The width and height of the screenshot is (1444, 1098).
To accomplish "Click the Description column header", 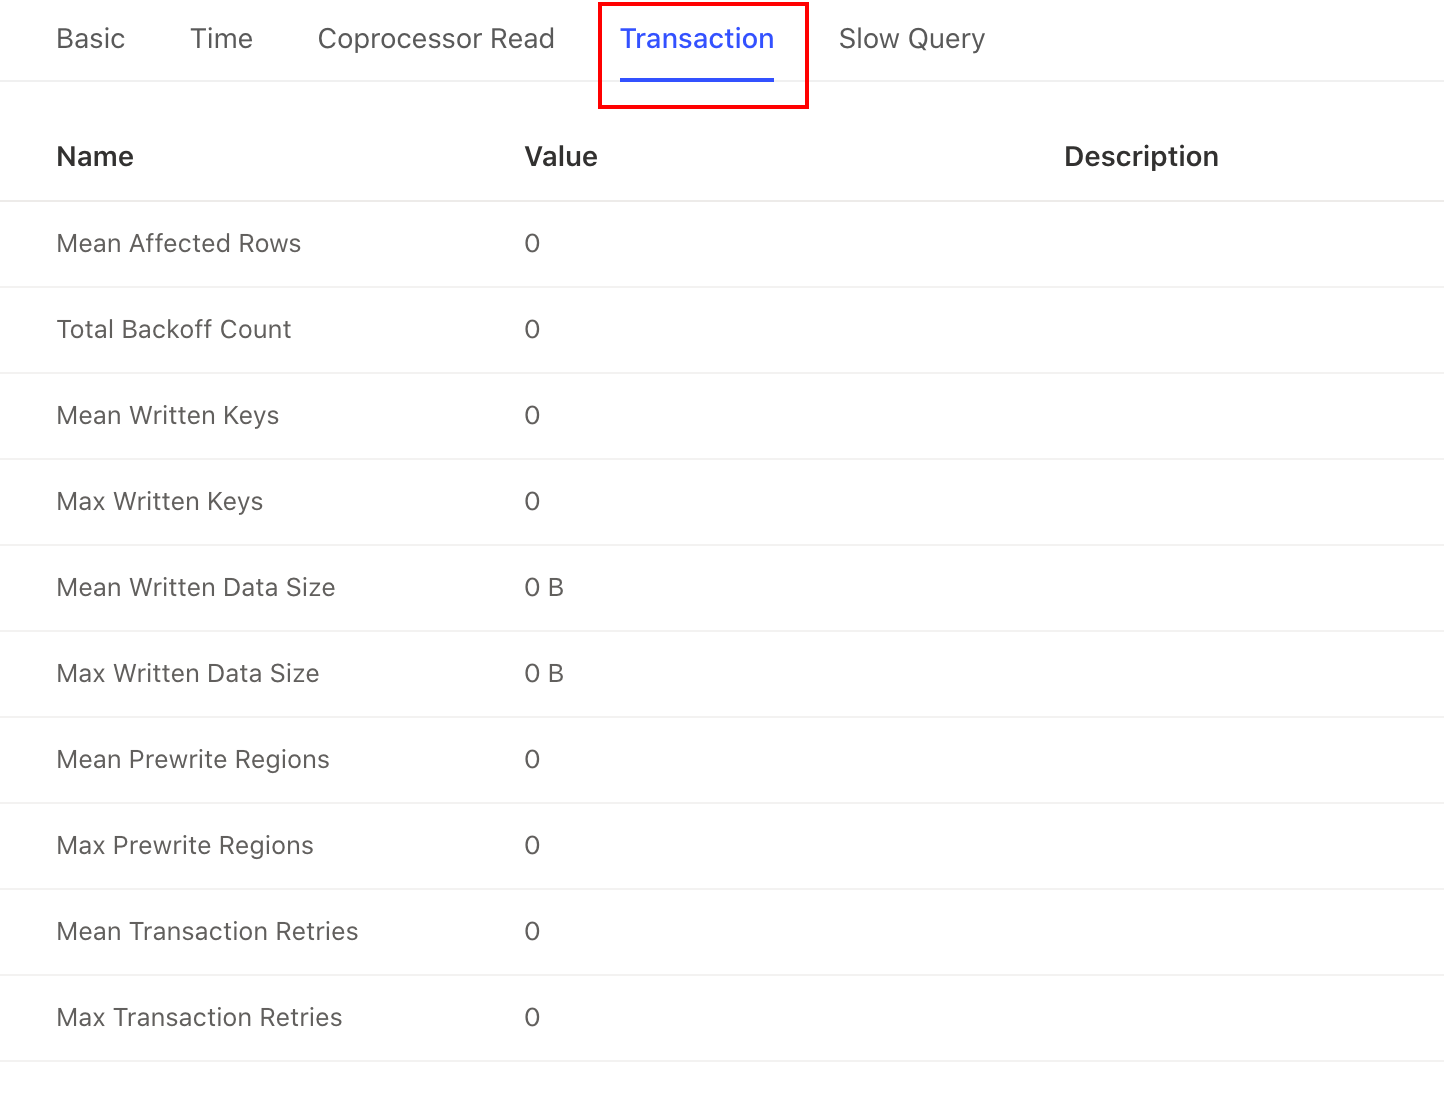I will point(1141,157).
